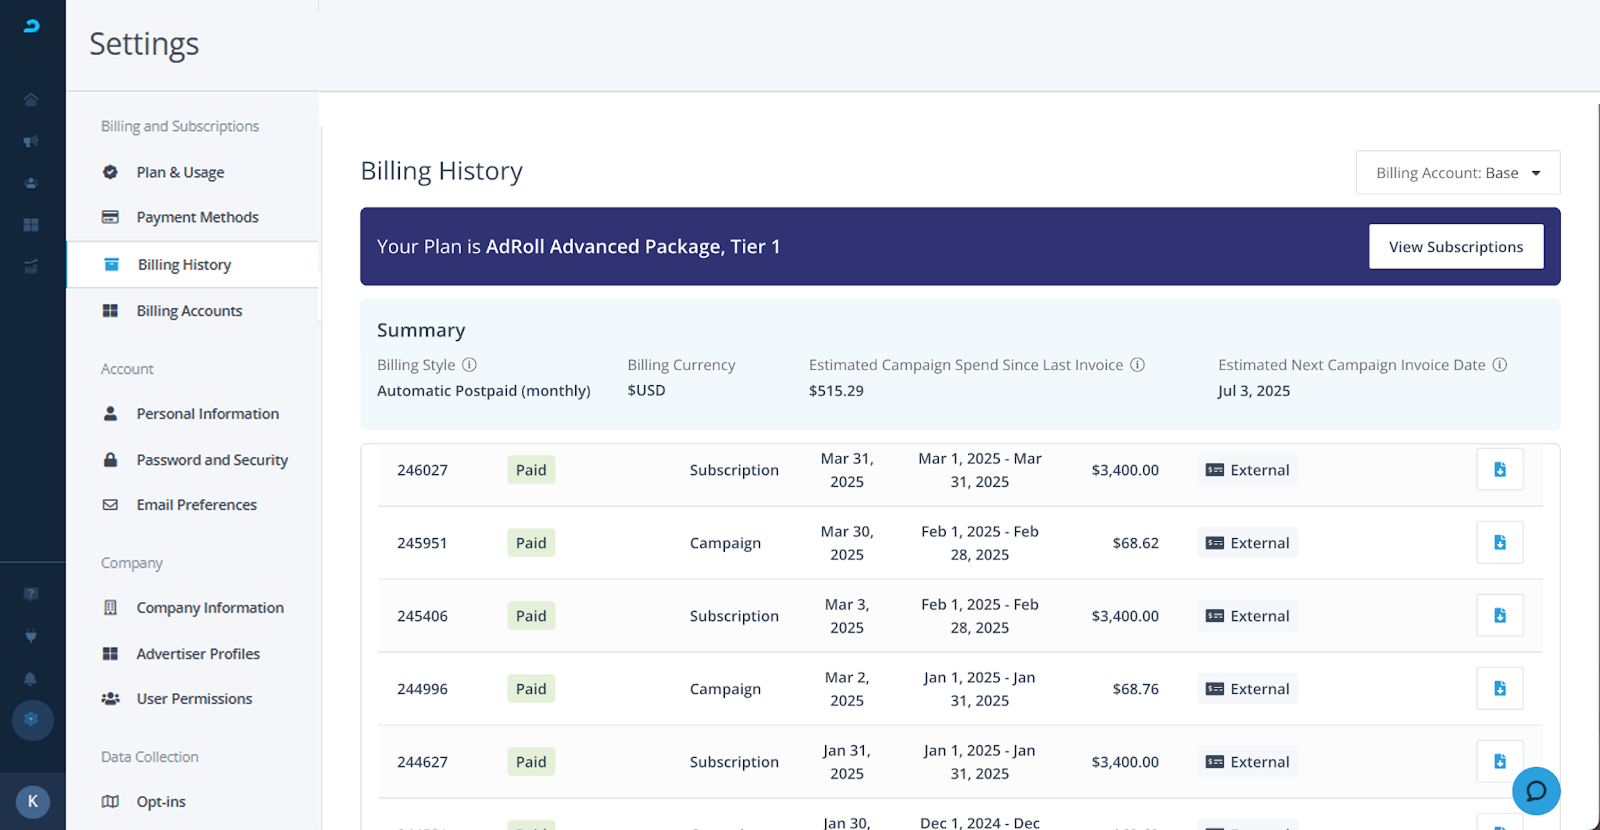Click the View Subscriptions button

point(1456,247)
